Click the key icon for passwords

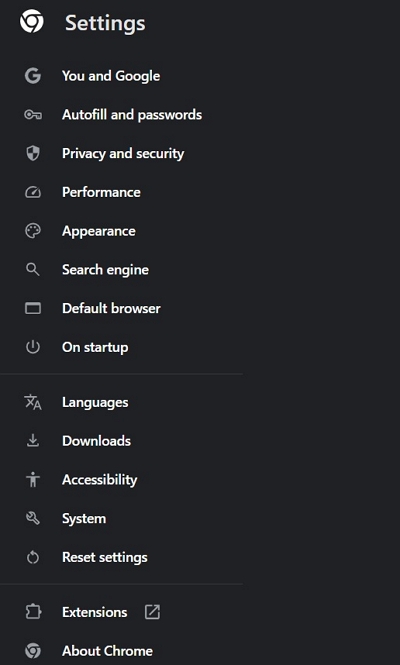coord(33,115)
